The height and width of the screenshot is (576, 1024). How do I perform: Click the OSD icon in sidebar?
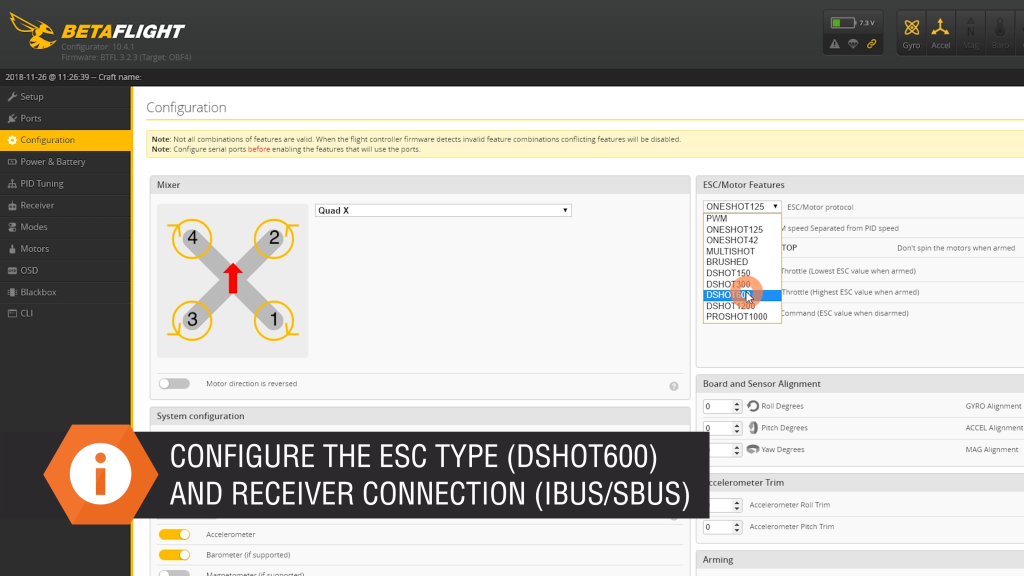(12, 270)
